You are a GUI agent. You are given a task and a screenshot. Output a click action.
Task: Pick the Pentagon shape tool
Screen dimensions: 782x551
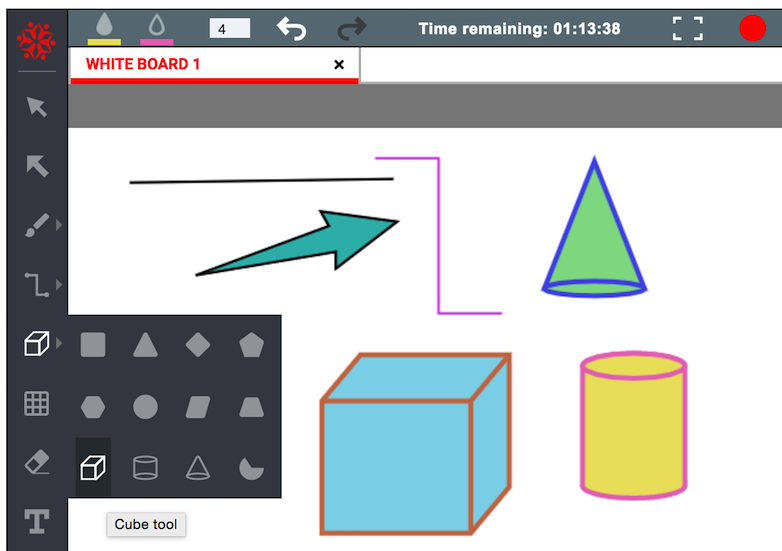[x=250, y=346]
